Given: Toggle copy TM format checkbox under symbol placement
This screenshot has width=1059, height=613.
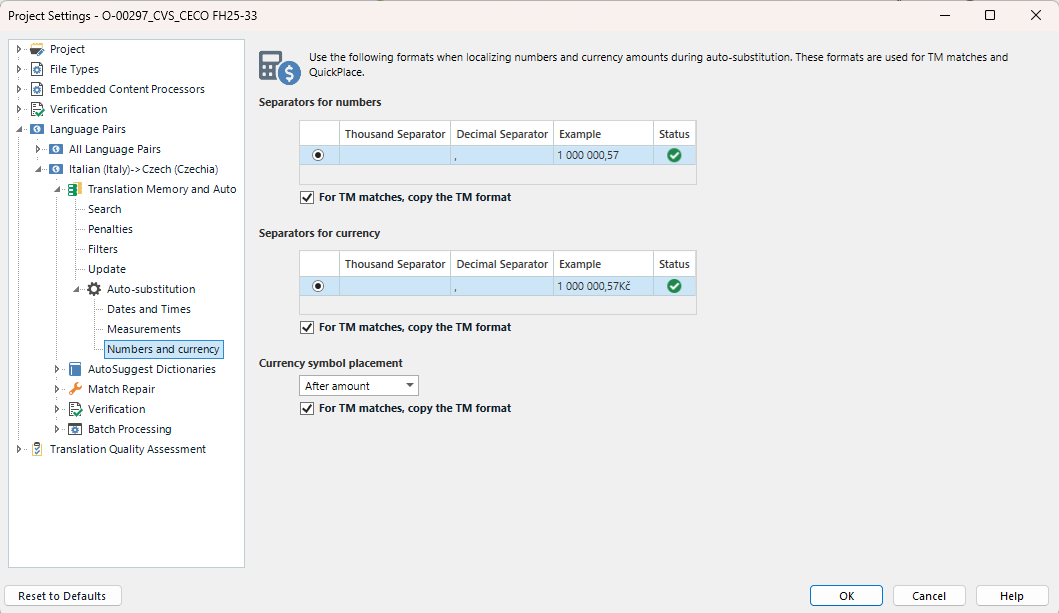Looking at the screenshot, I should click(x=307, y=408).
